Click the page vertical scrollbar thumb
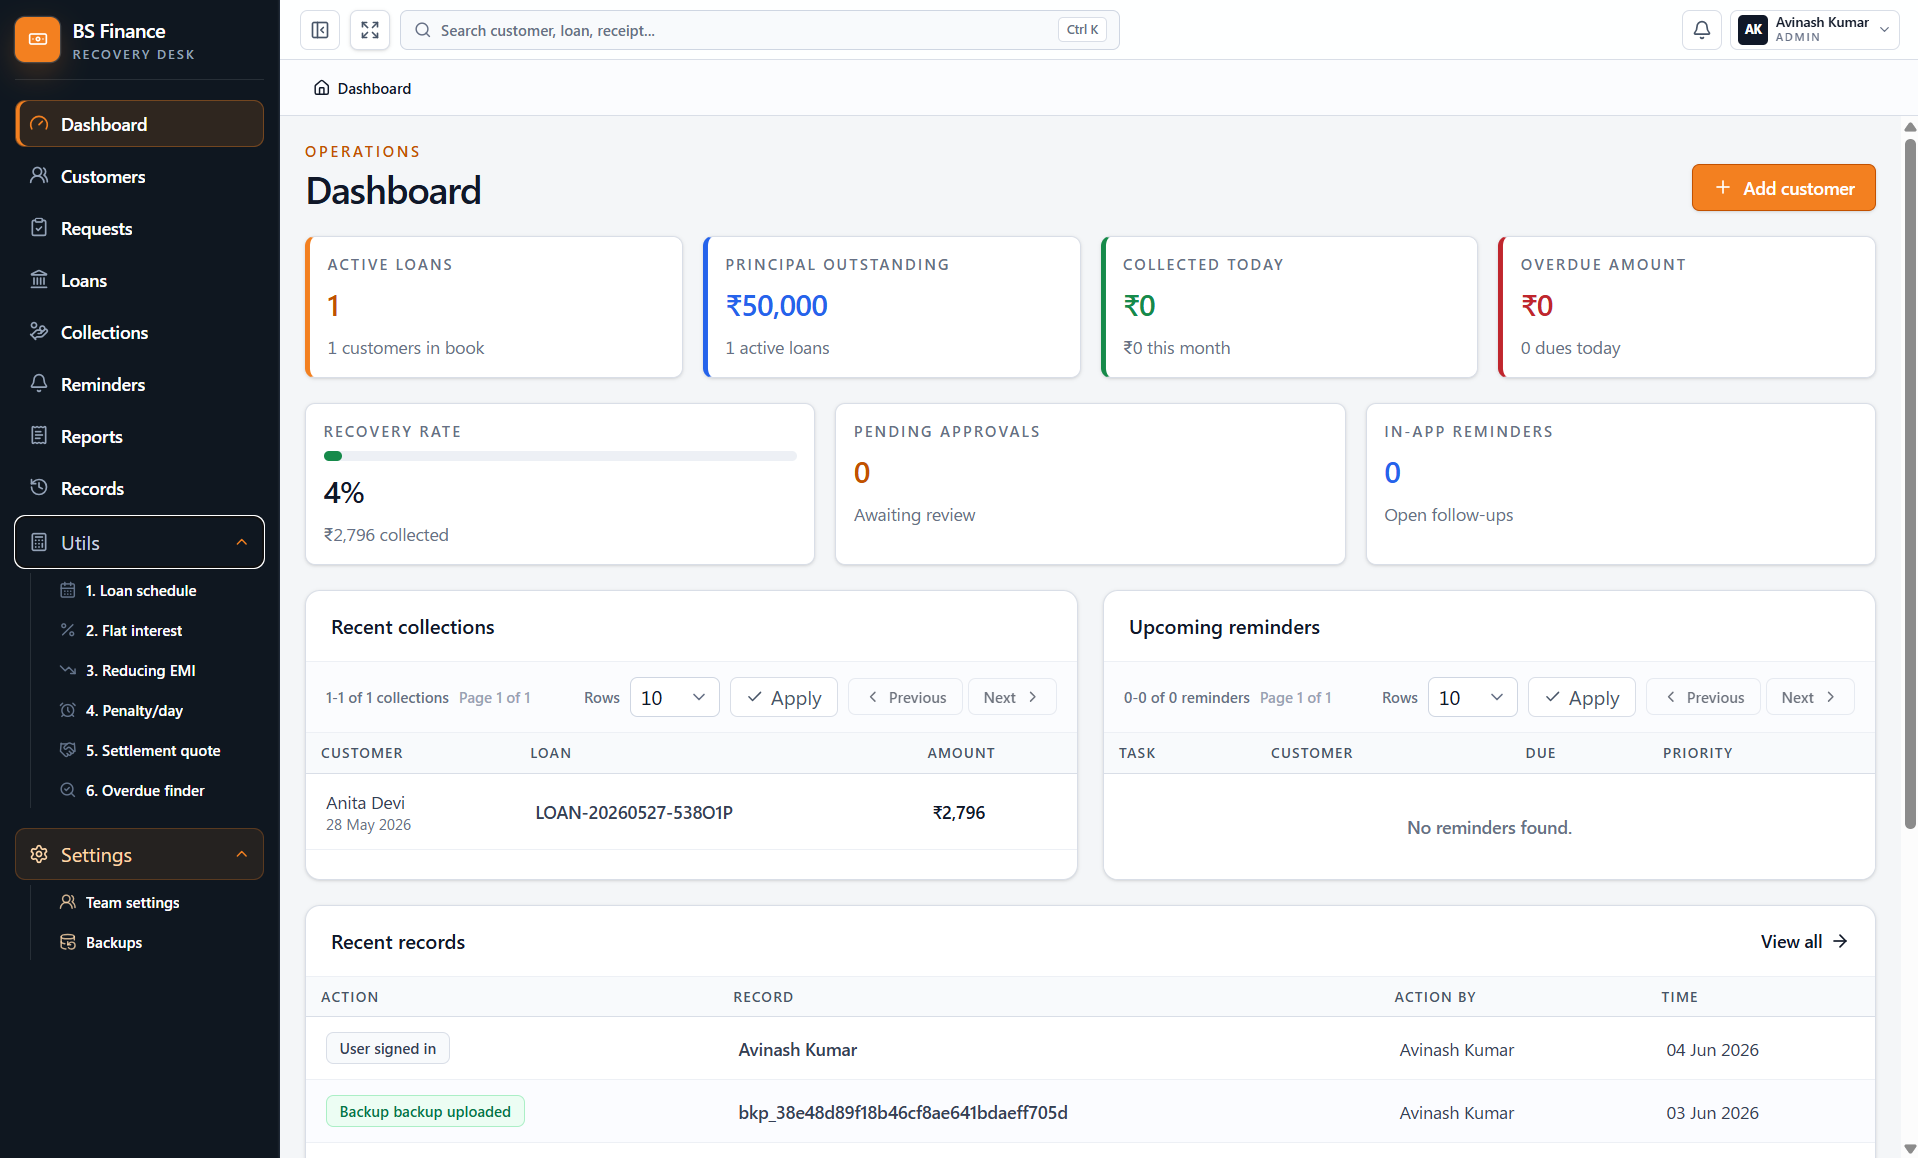The width and height of the screenshot is (1918, 1158). tap(1910, 483)
